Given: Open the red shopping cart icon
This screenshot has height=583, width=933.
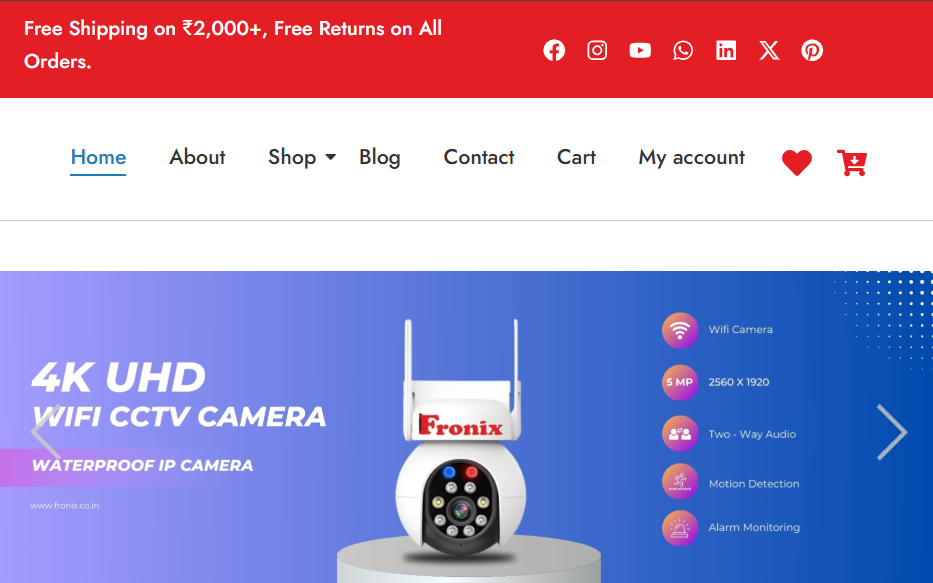Looking at the screenshot, I should tap(851, 162).
